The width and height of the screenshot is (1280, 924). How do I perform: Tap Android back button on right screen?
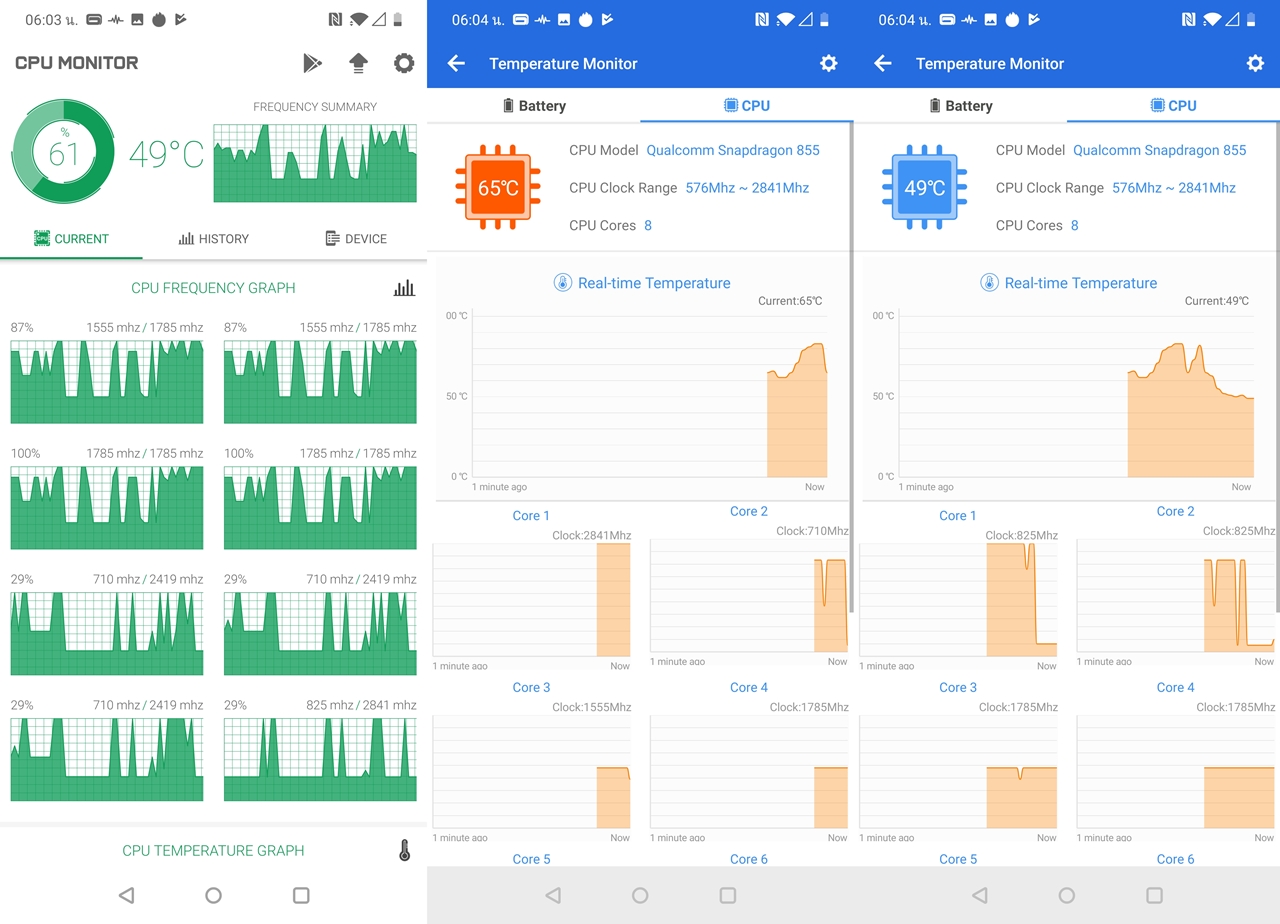(980, 895)
